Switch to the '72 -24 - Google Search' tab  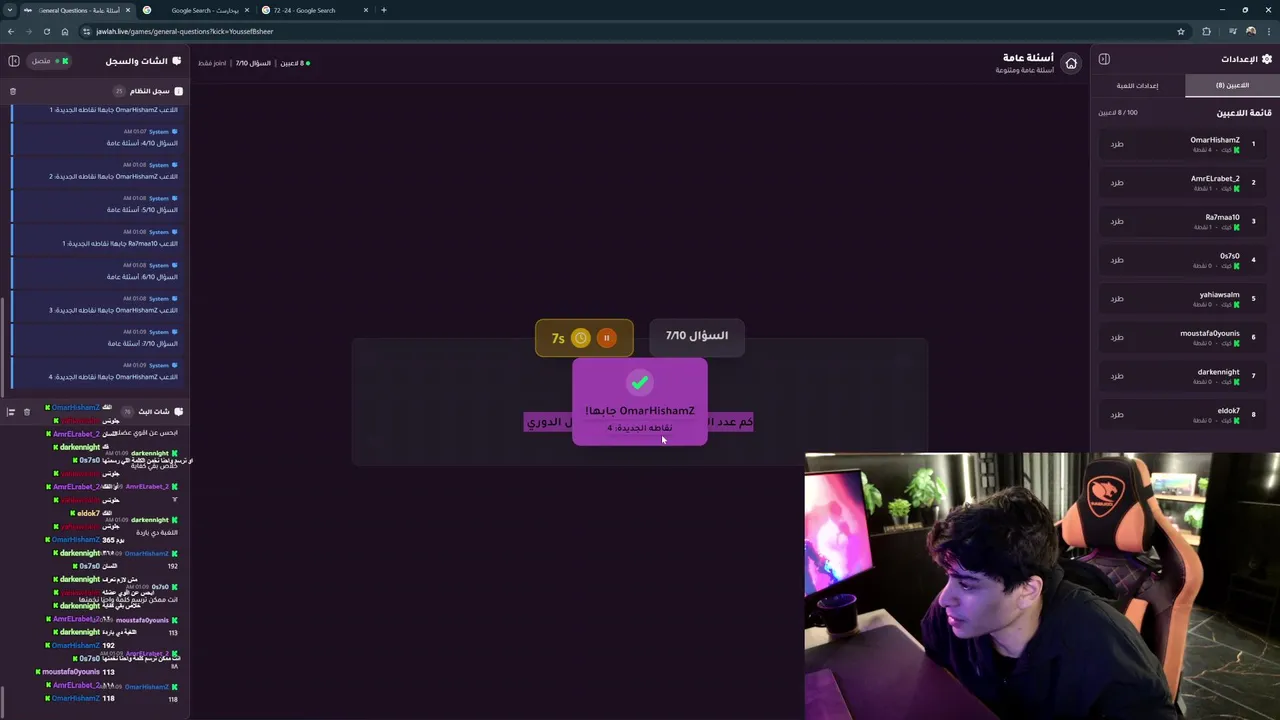click(x=315, y=10)
